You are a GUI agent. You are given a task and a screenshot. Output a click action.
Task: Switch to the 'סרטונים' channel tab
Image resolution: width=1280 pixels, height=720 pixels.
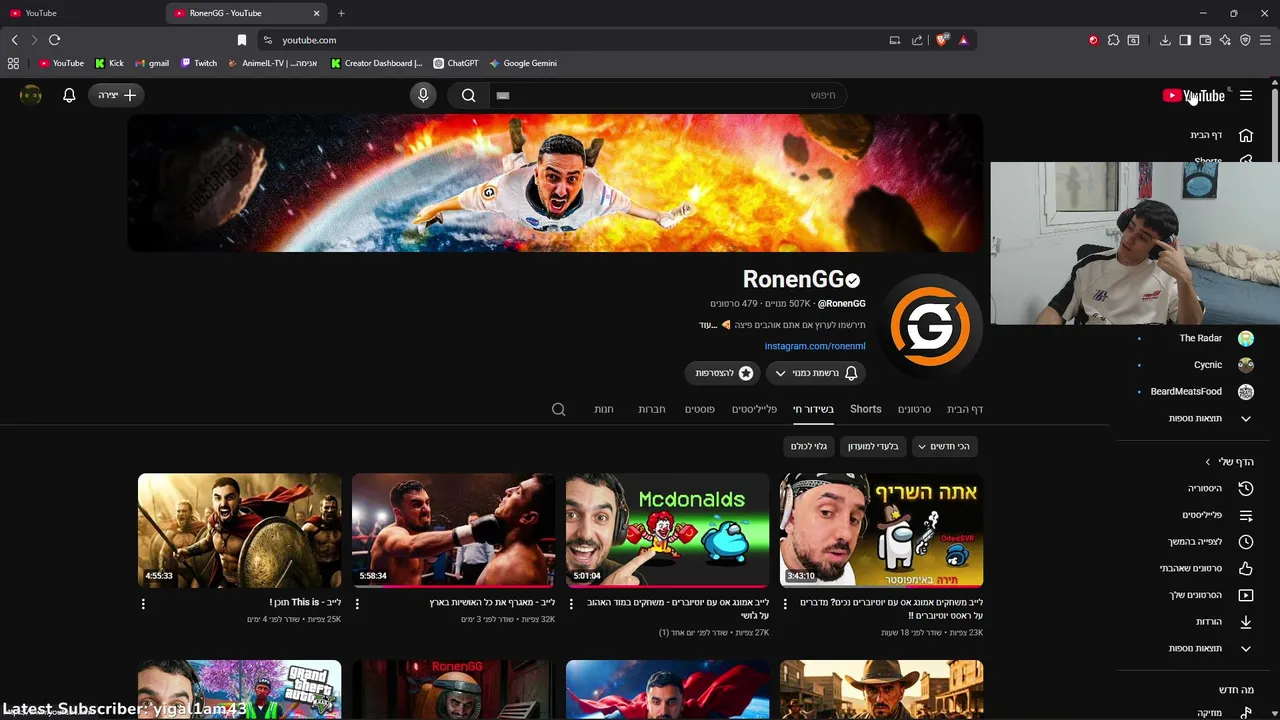click(x=914, y=409)
